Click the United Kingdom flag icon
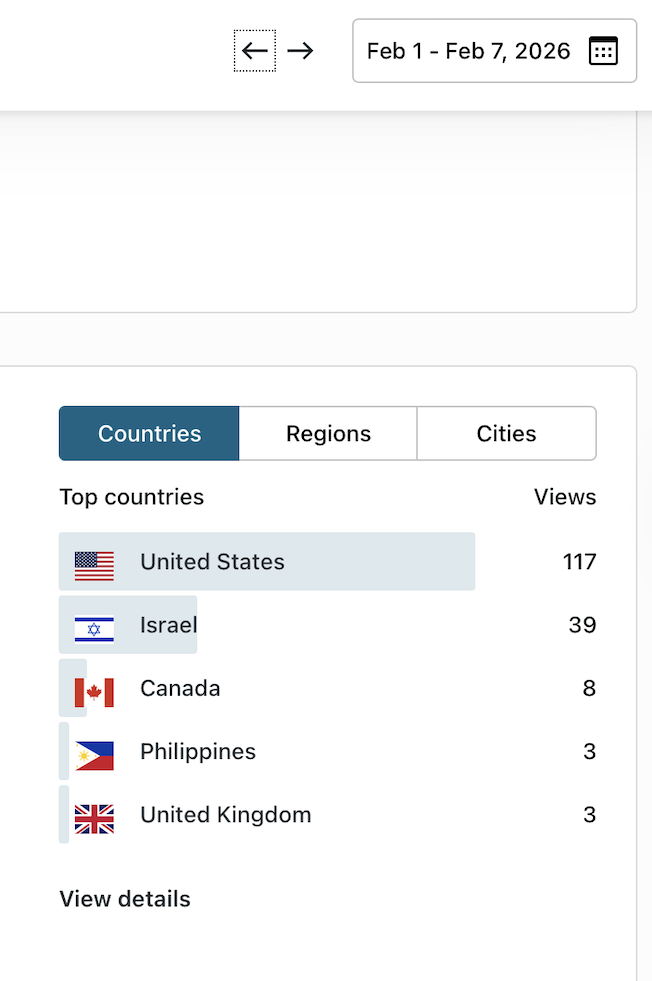The image size is (652, 981). (x=94, y=818)
